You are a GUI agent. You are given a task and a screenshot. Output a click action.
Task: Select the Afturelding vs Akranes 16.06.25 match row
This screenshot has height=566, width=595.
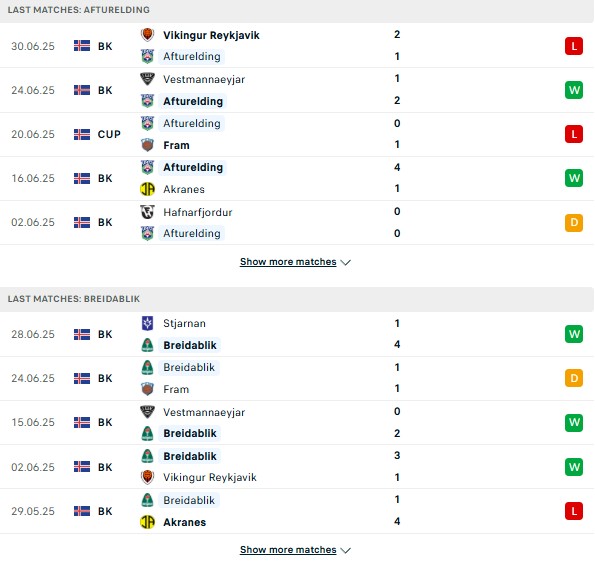(x=297, y=178)
